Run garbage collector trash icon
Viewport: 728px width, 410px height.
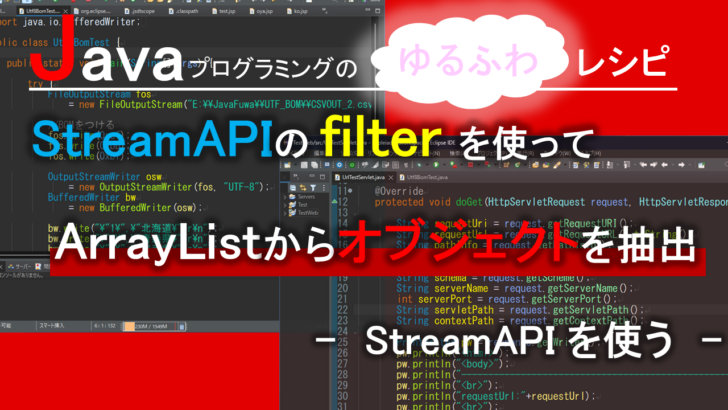[182, 326]
